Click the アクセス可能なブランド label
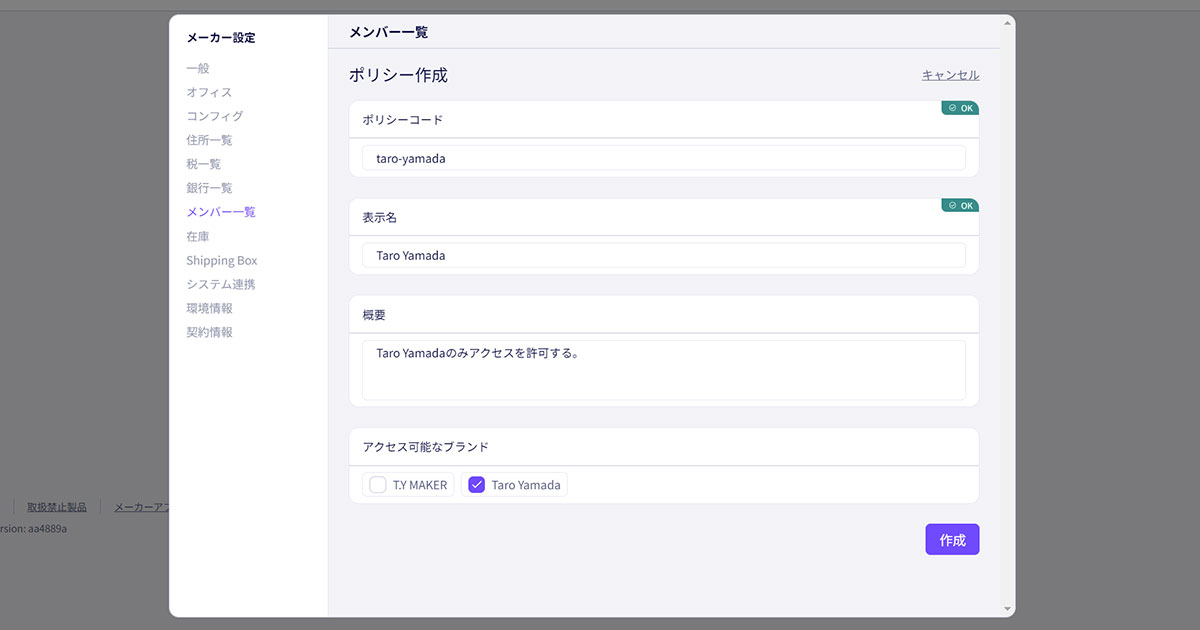 [x=425, y=447]
